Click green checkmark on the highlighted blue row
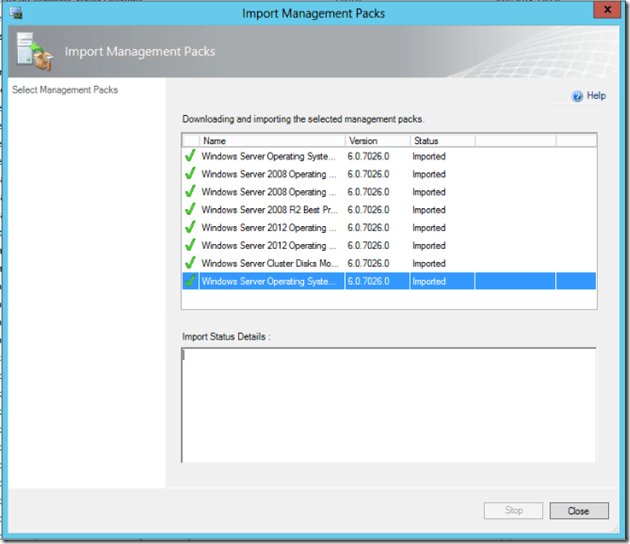This screenshot has height=544, width=630. 190,282
